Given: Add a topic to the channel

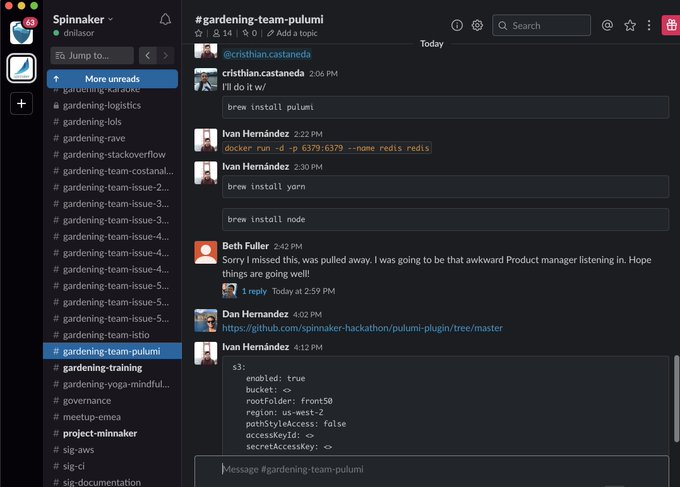Looking at the screenshot, I should click(x=292, y=33).
